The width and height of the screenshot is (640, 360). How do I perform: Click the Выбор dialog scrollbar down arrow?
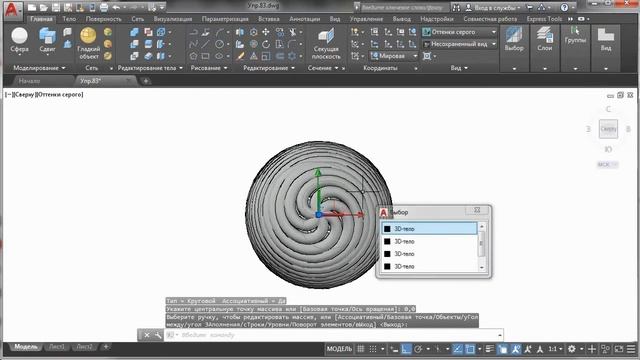[x=482, y=268]
